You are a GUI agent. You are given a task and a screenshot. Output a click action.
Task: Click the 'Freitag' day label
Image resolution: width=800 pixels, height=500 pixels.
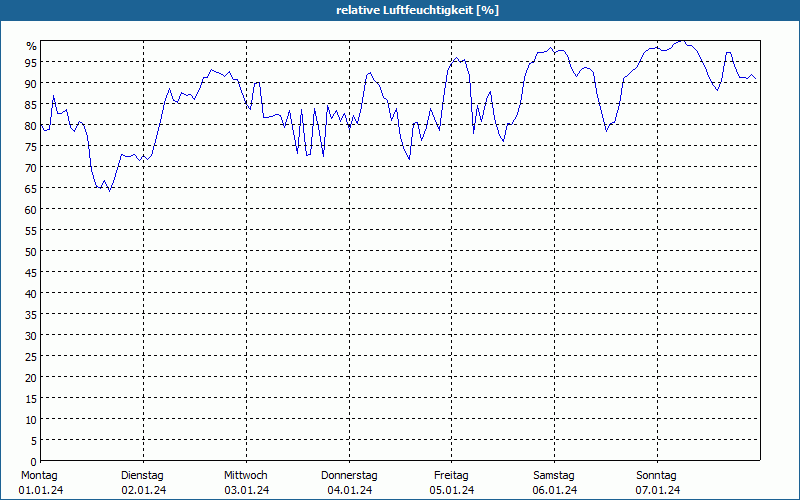(451, 475)
